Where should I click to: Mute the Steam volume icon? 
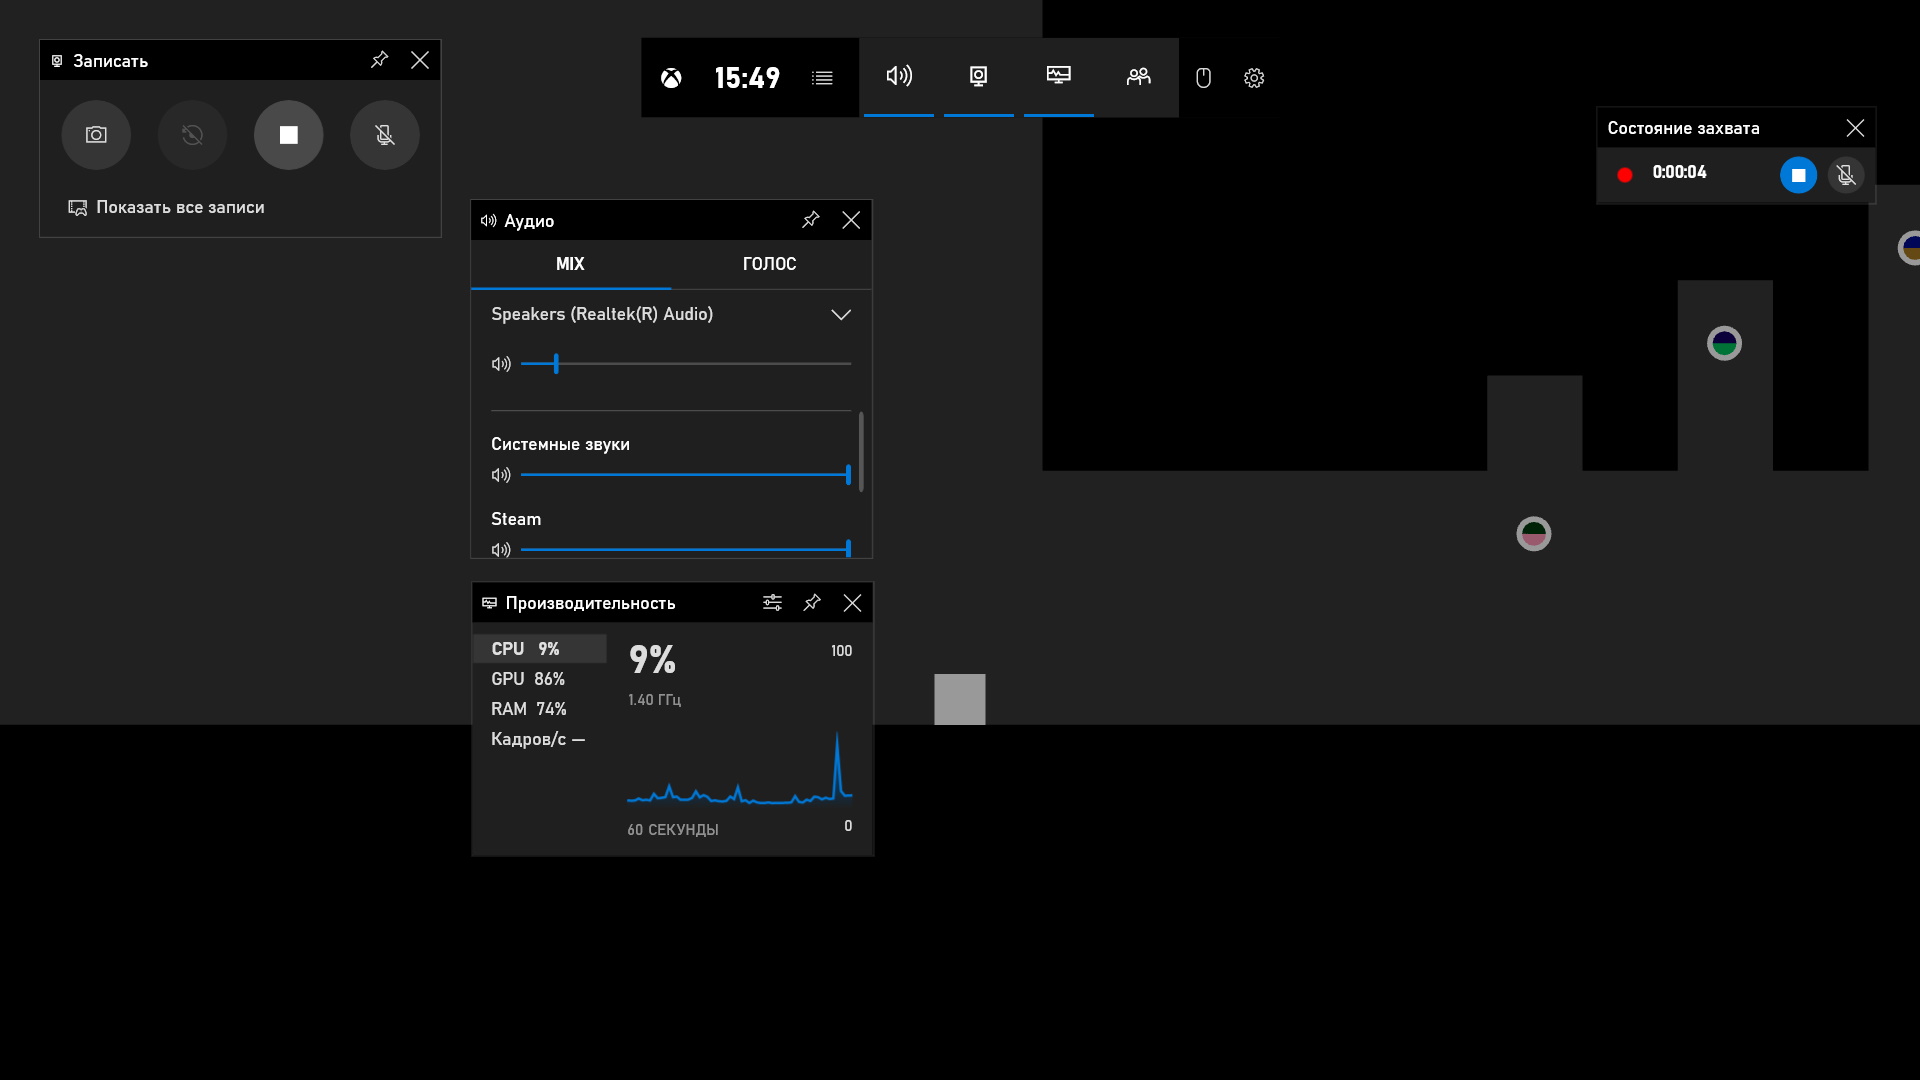(x=501, y=549)
